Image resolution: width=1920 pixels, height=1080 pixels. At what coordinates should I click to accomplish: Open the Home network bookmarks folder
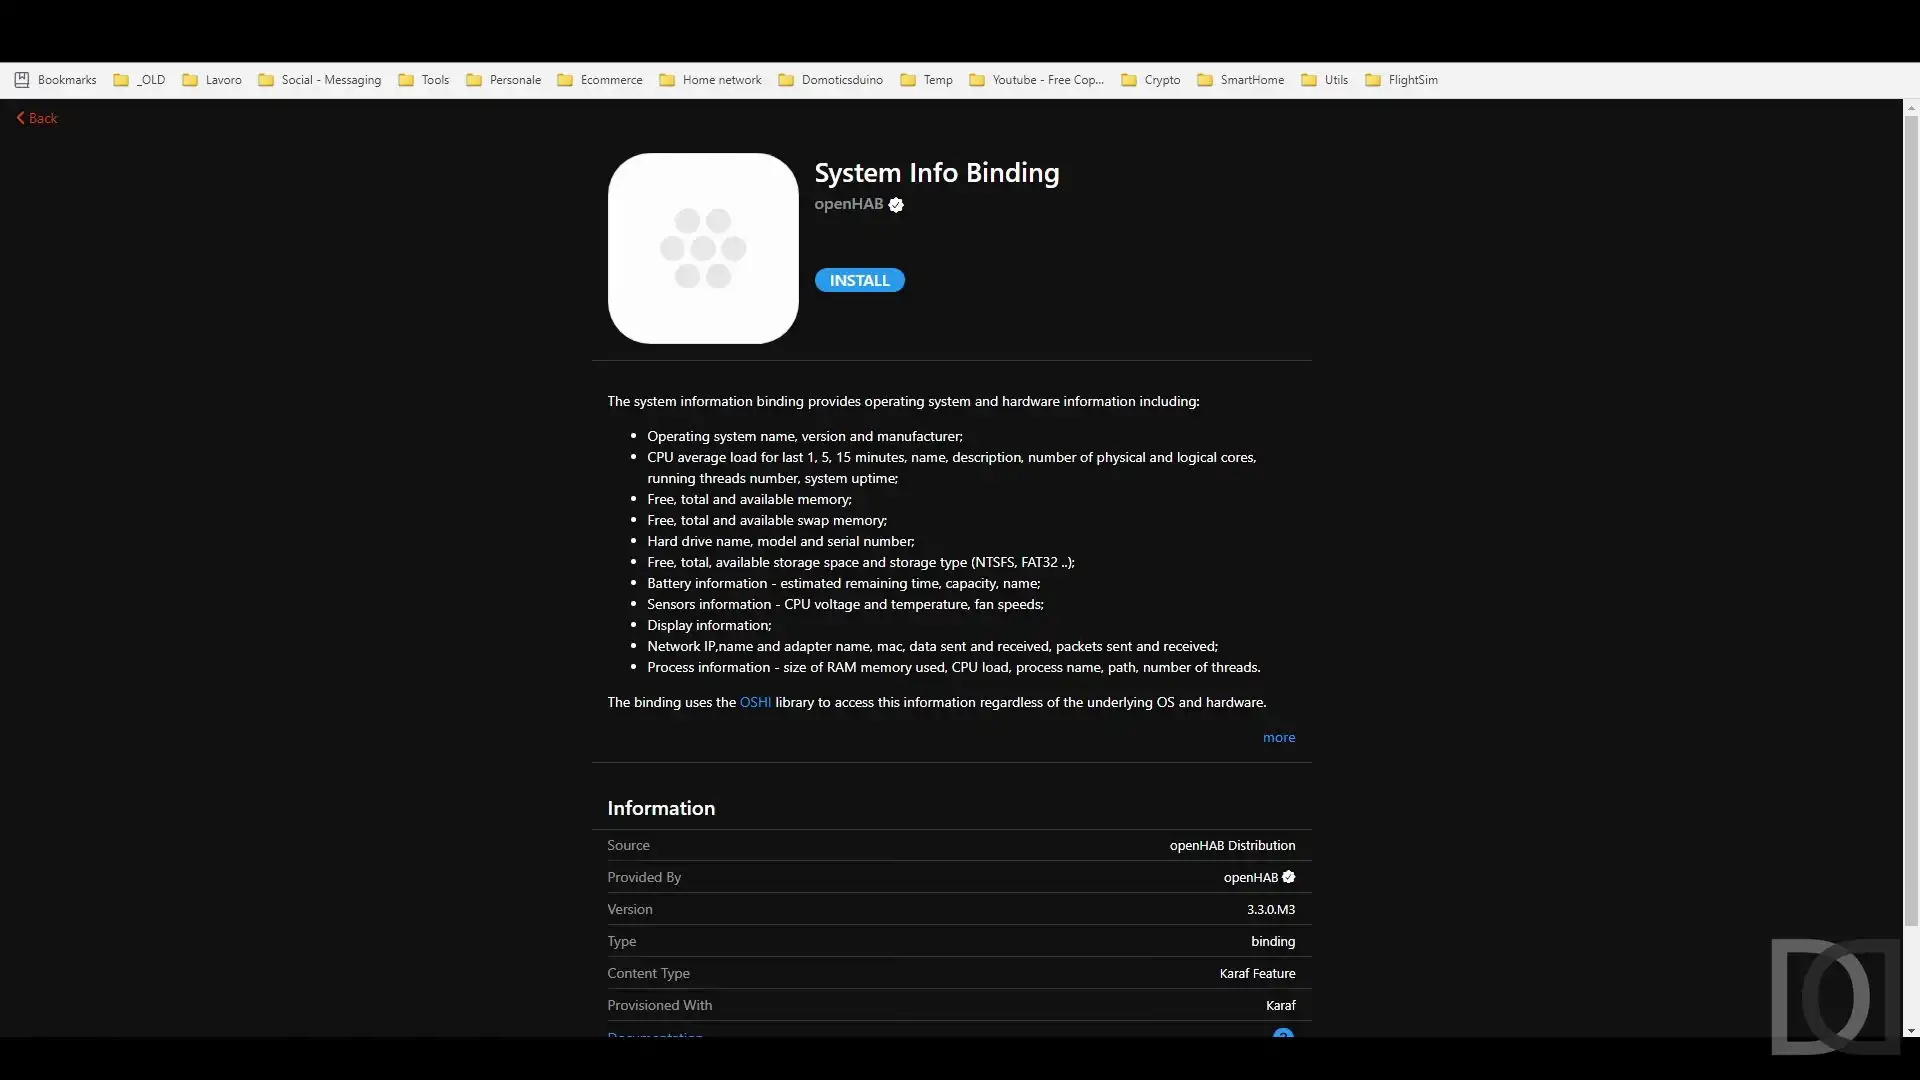(x=710, y=80)
